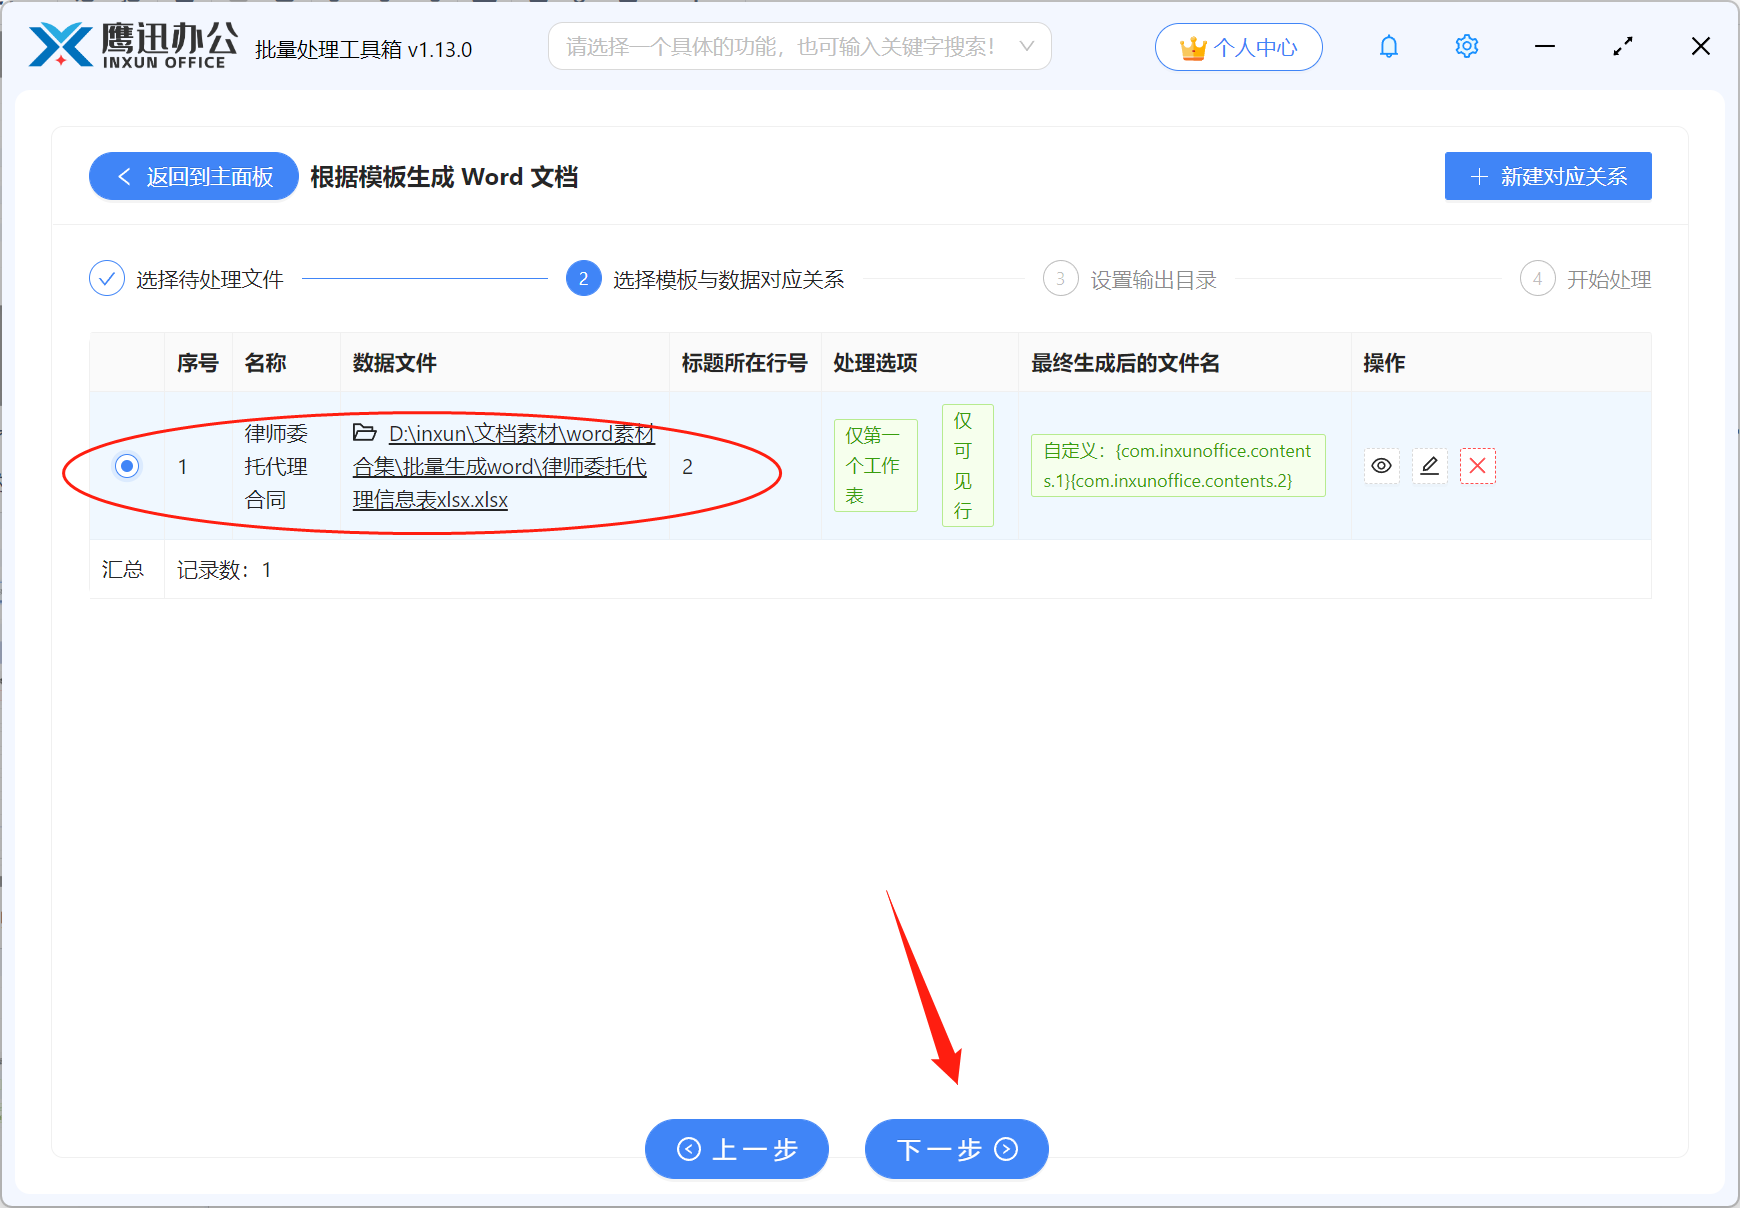Open 个人中心
1740x1208 pixels.
[1239, 46]
